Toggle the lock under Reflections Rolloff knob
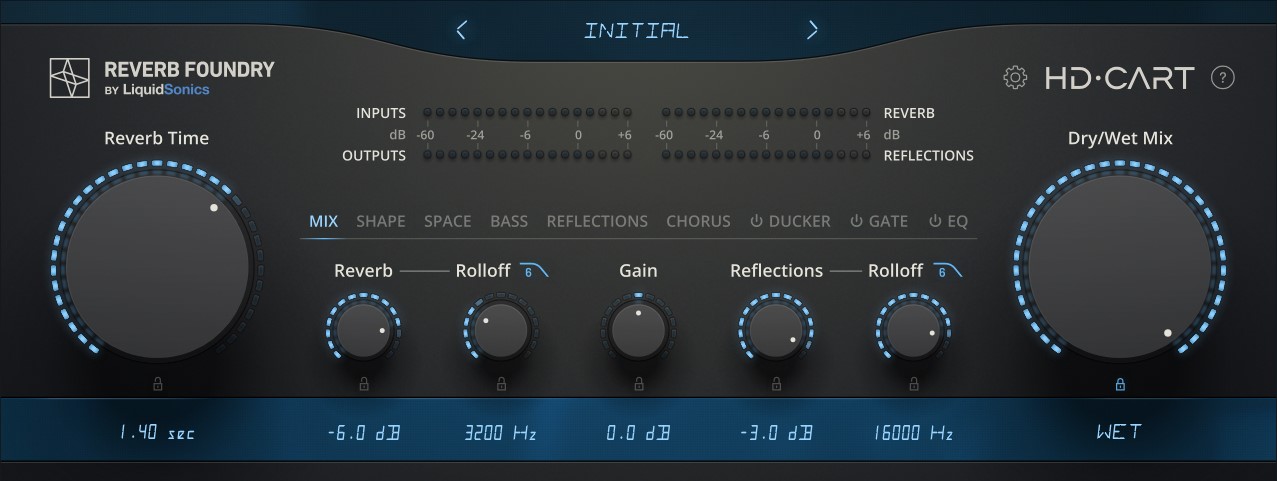 (x=914, y=382)
